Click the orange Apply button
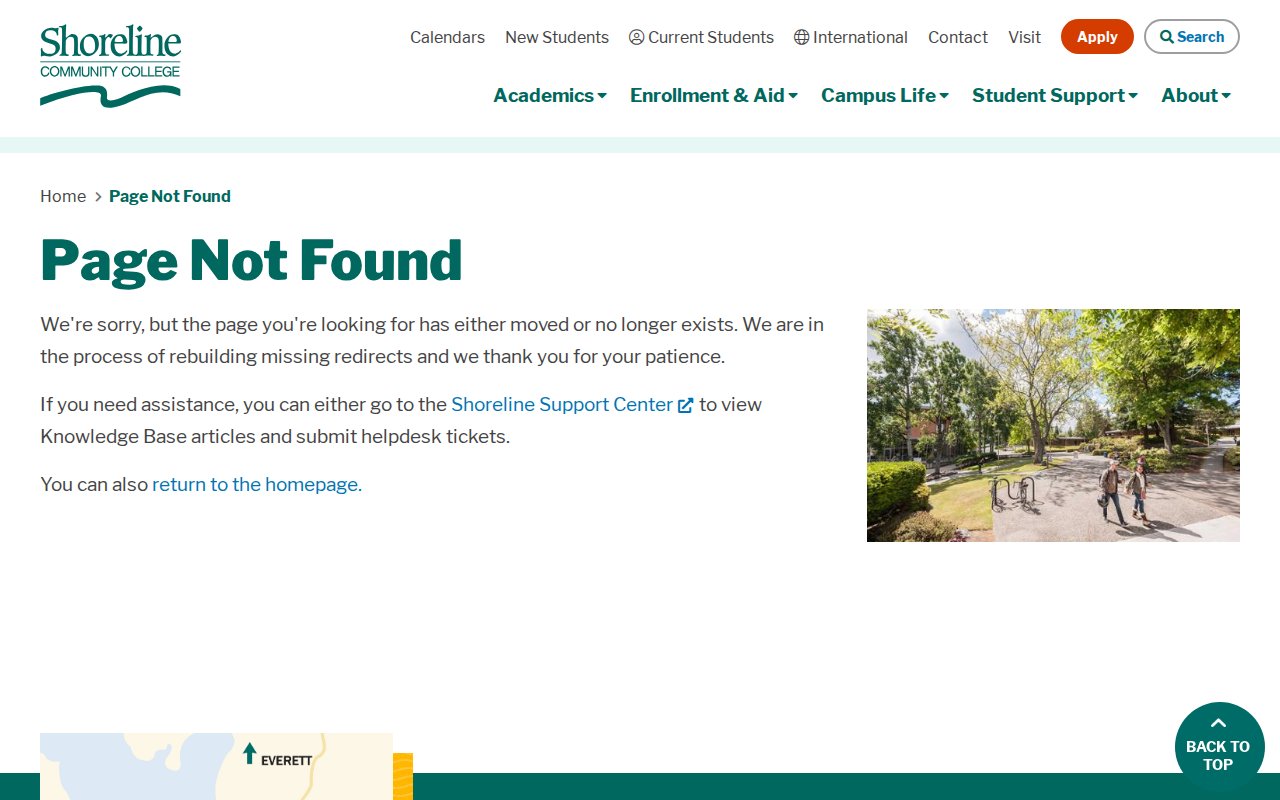1280x800 pixels. (x=1096, y=37)
